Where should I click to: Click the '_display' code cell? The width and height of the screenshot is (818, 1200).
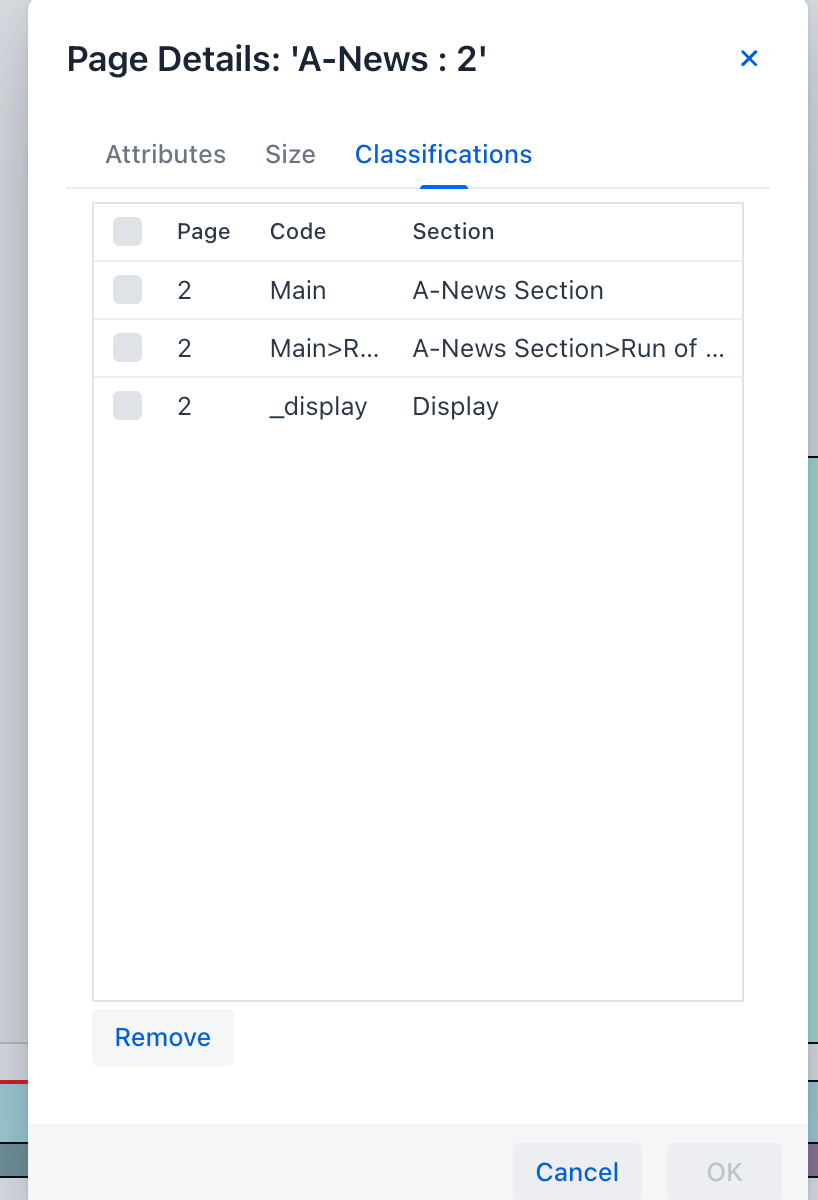pyautogui.click(x=319, y=407)
